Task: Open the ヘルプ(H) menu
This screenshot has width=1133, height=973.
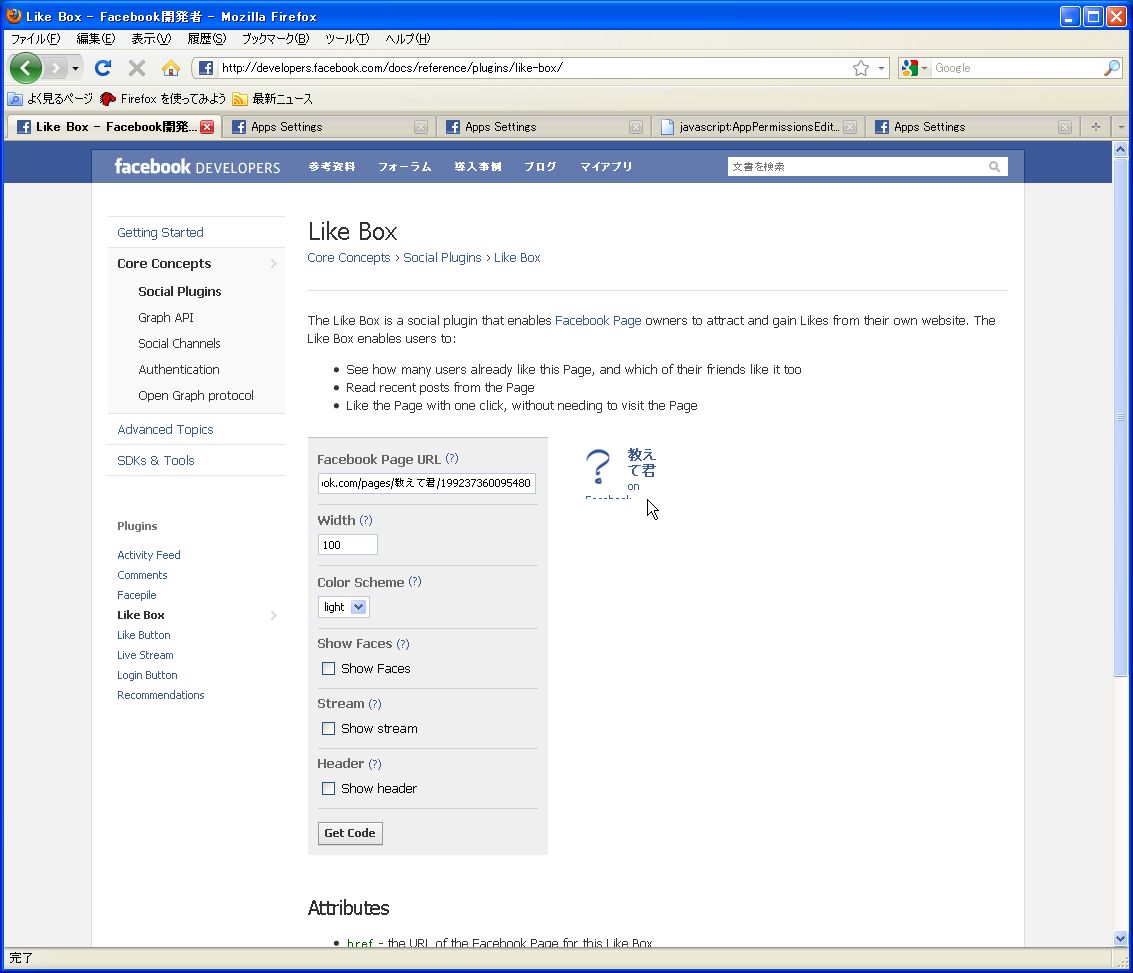Action: coord(408,39)
